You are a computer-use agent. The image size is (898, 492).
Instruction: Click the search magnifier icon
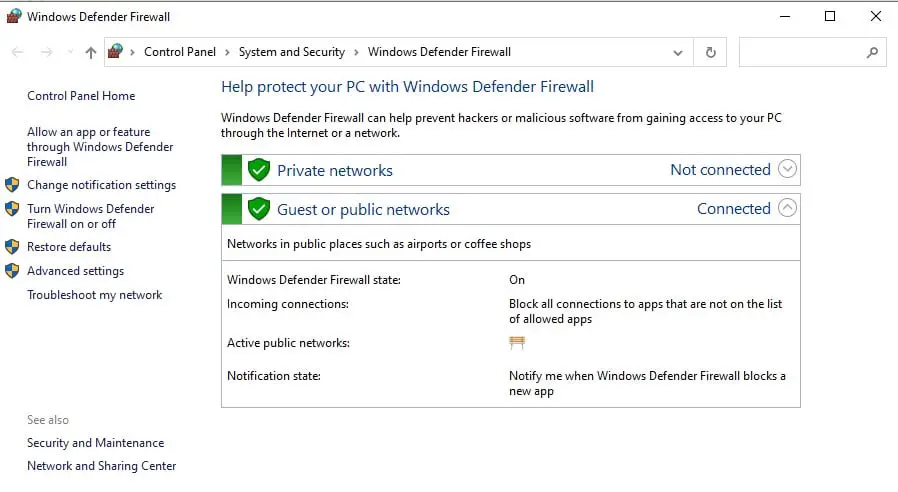click(872, 52)
